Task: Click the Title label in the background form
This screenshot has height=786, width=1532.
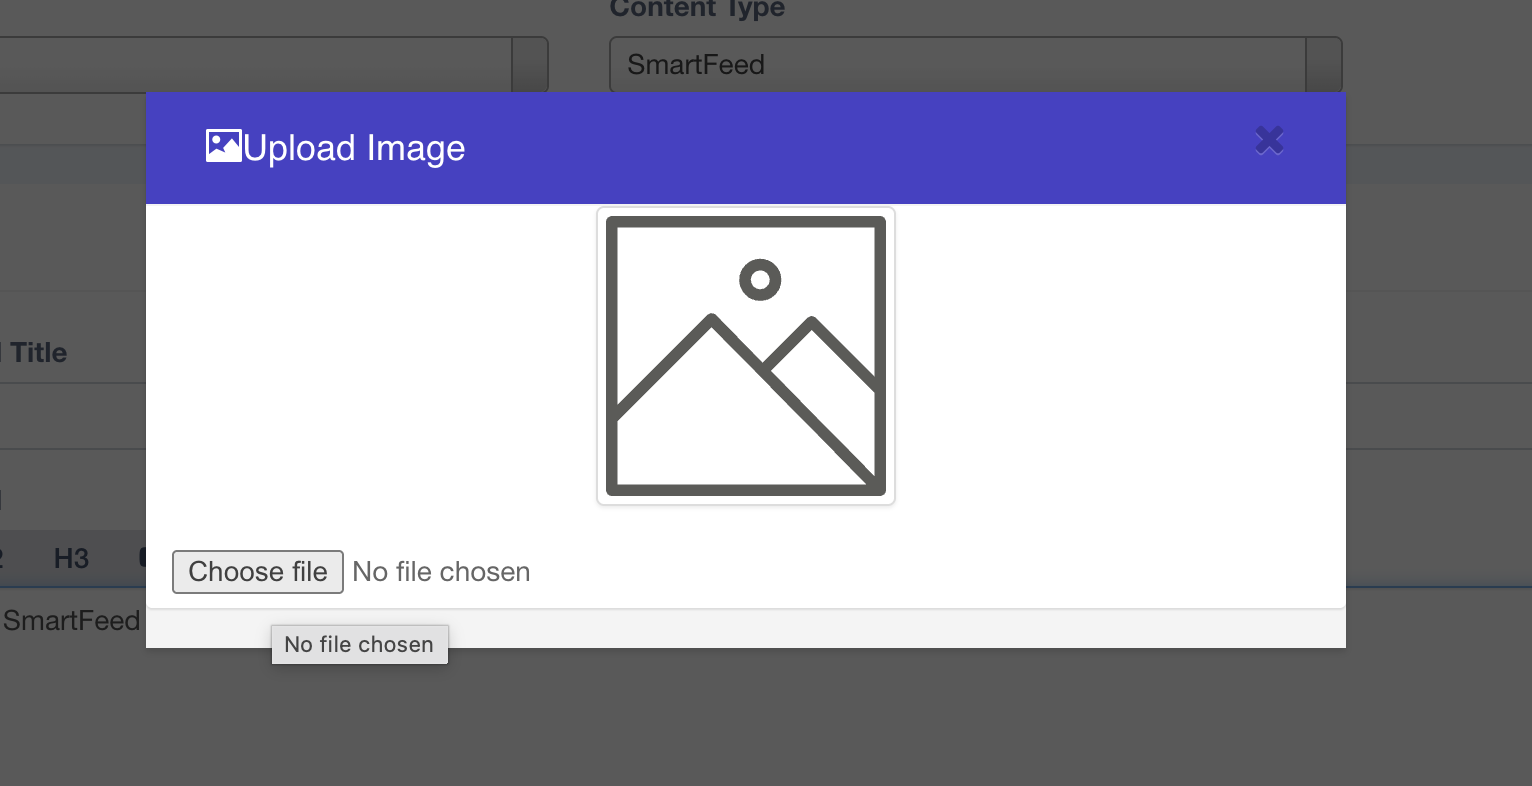Action: (39, 353)
